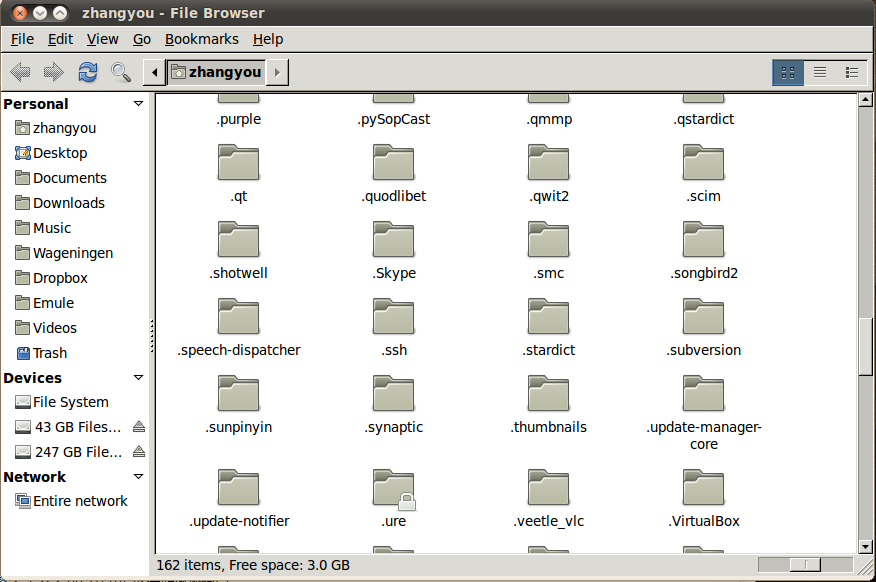Go forward with the green right arrow

pos(54,72)
